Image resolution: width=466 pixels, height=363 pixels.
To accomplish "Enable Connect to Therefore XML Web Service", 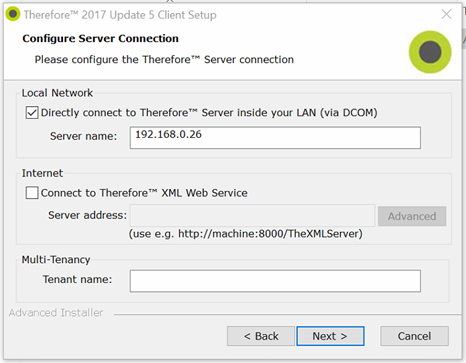I will (32, 193).
